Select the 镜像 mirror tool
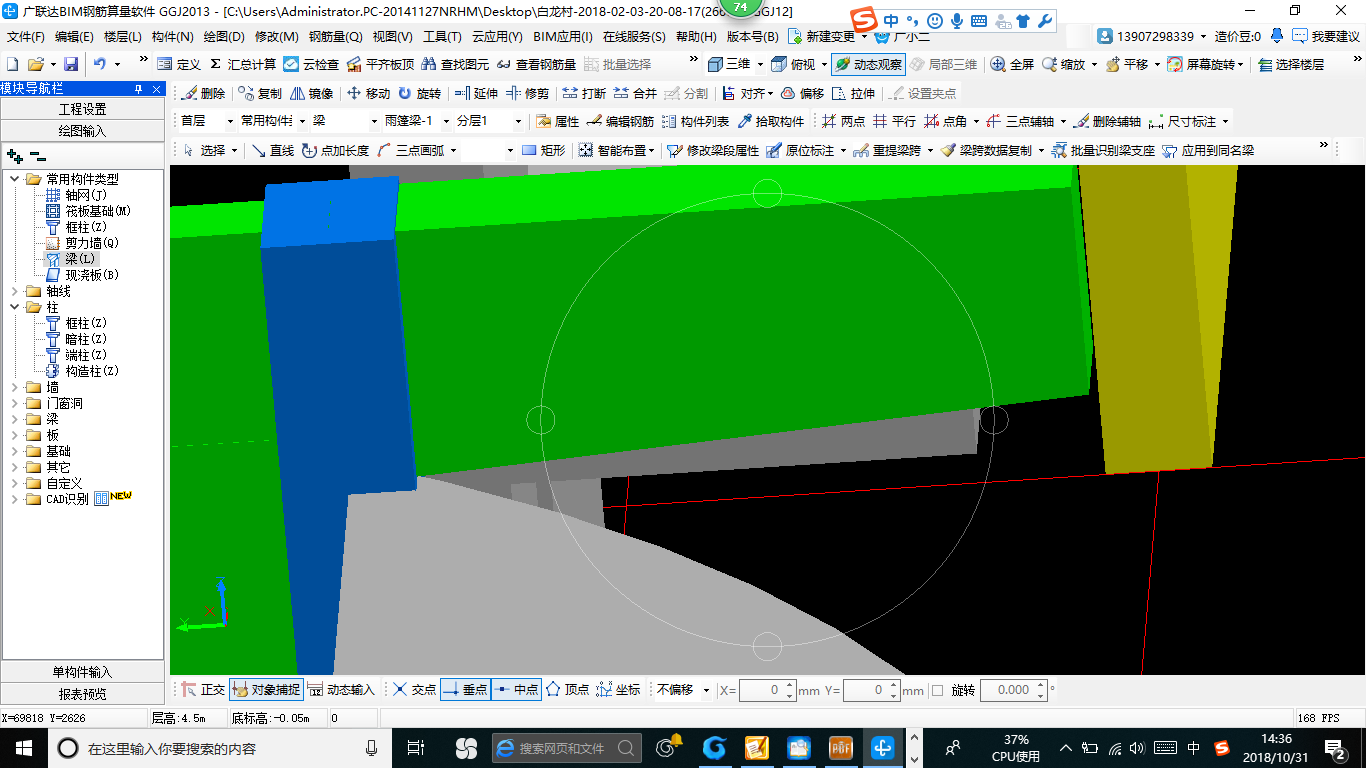The image size is (1366, 768). (x=312, y=93)
